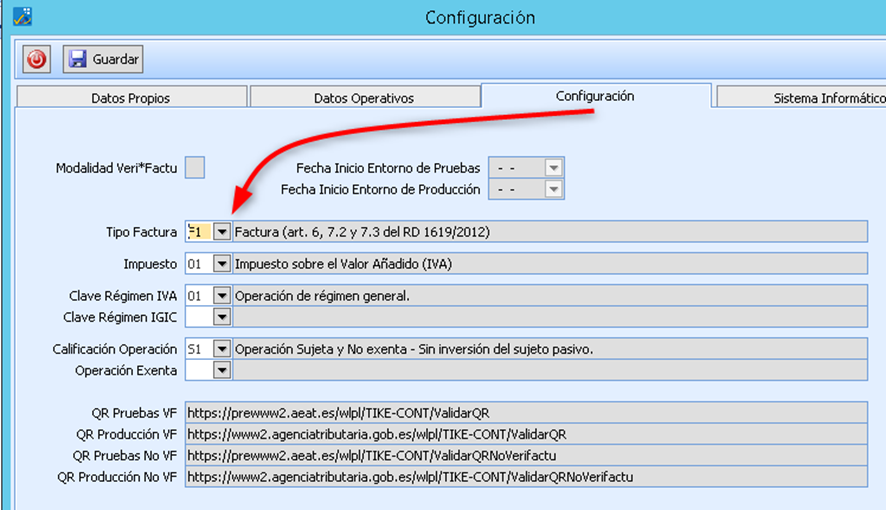Expand the Impuesto dropdown arrow

click(222, 264)
